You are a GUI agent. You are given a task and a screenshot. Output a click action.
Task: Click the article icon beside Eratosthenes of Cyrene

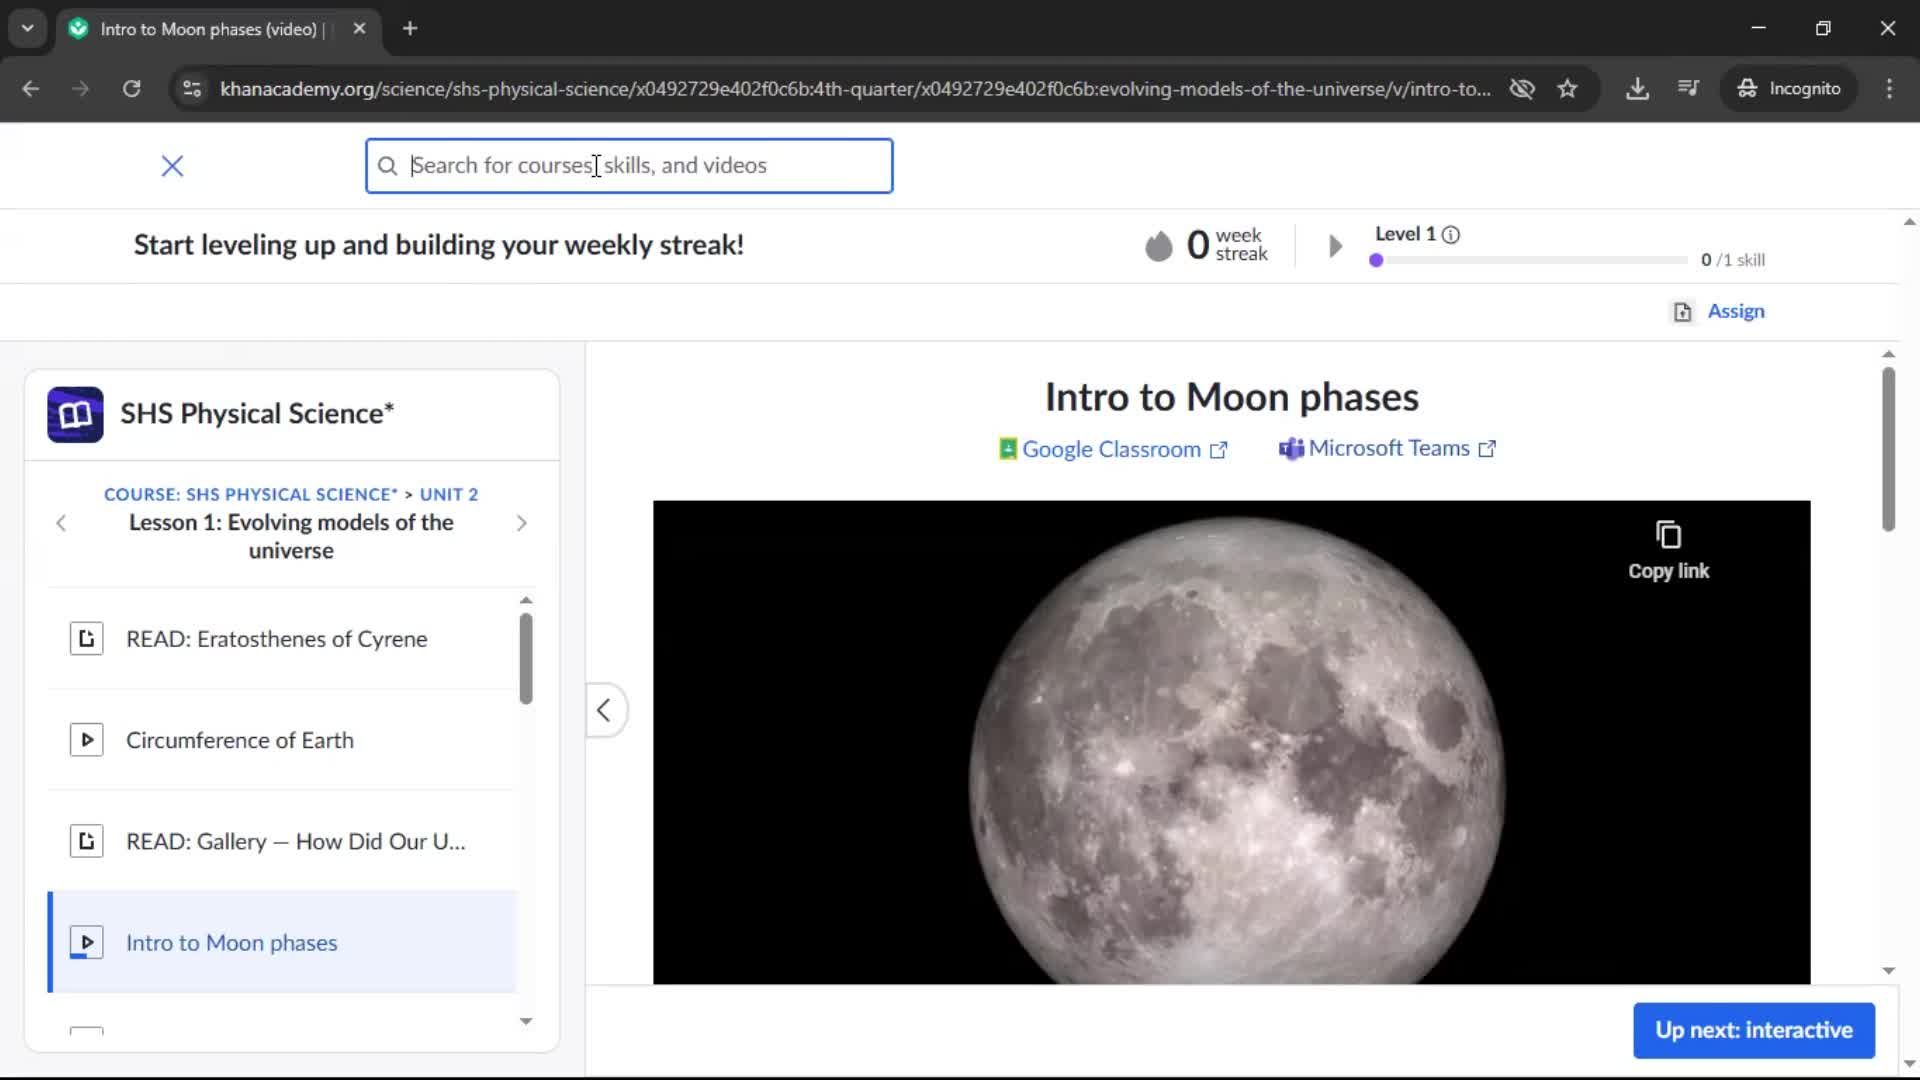click(x=86, y=639)
